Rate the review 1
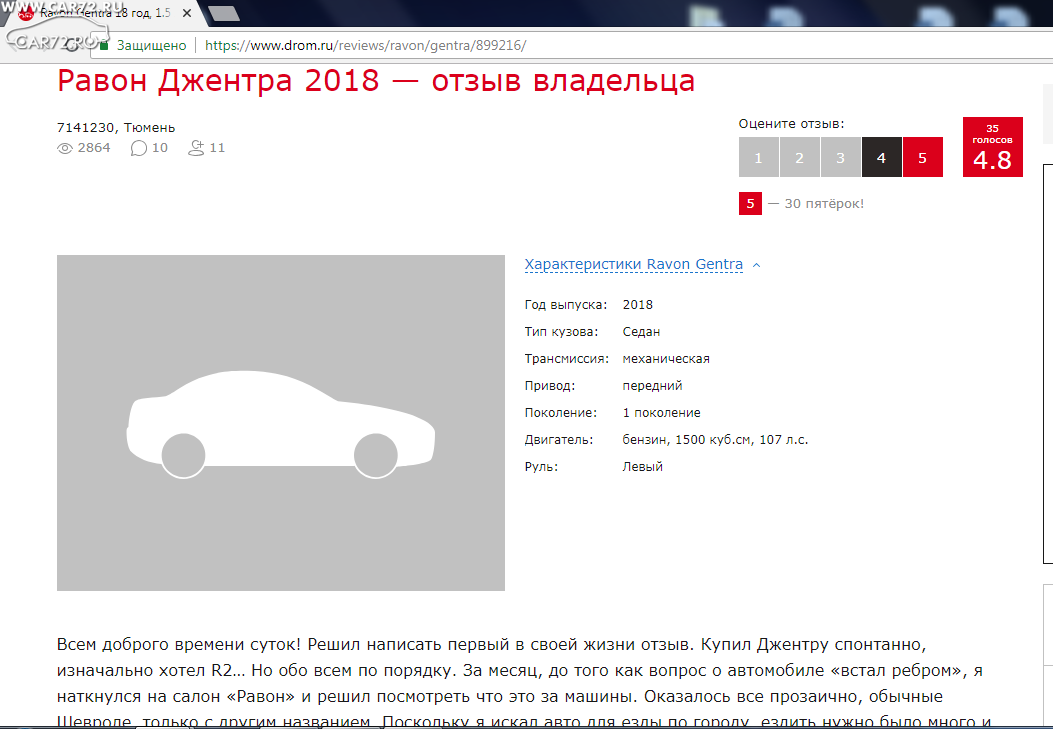The height and width of the screenshot is (729, 1053). (758, 157)
